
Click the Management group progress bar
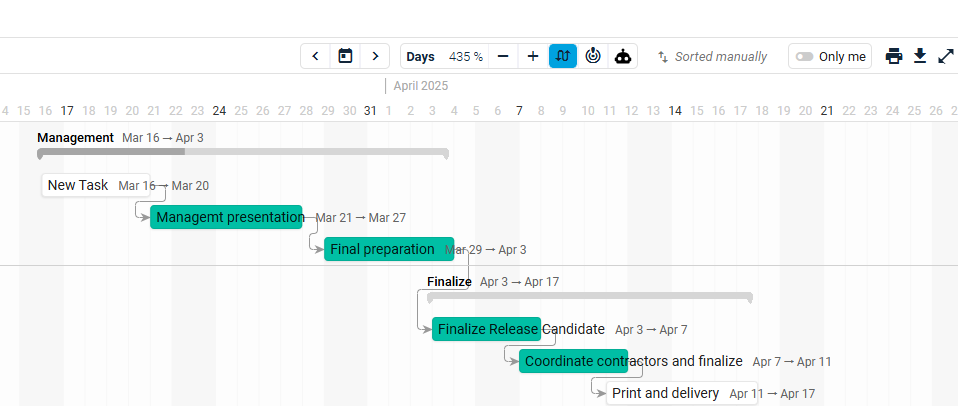click(243, 151)
